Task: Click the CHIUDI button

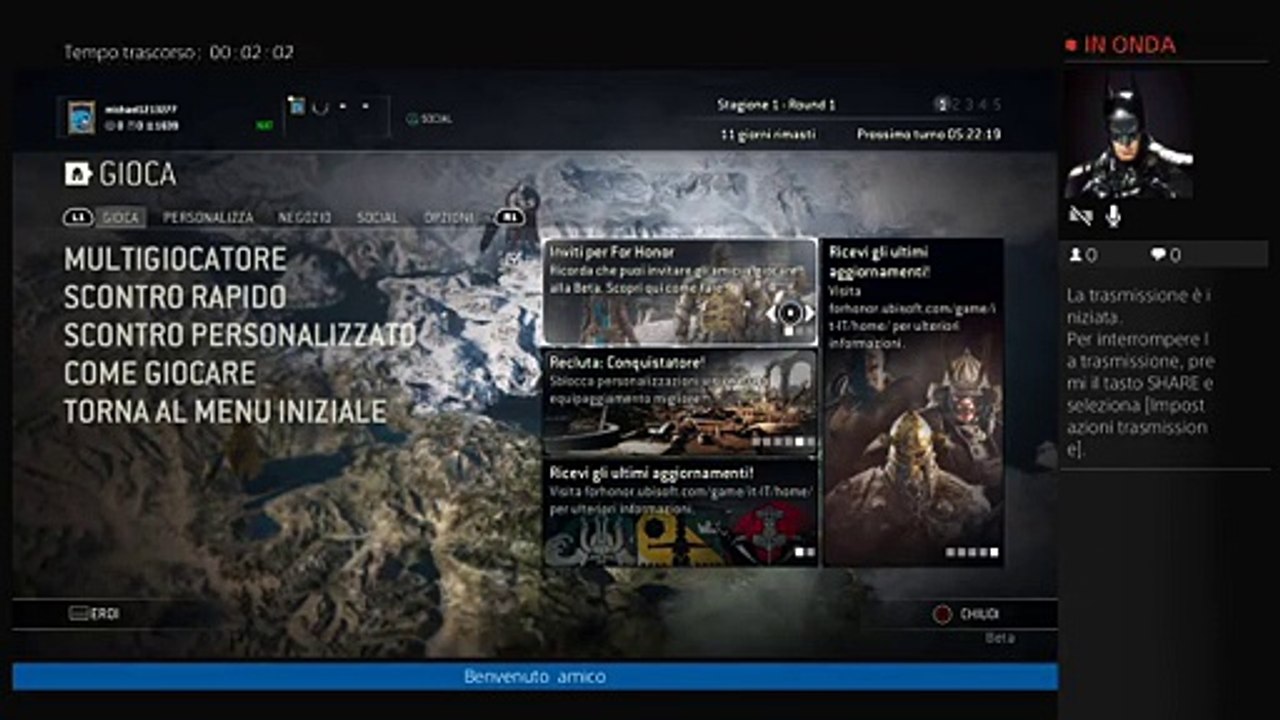Action: coord(967,614)
